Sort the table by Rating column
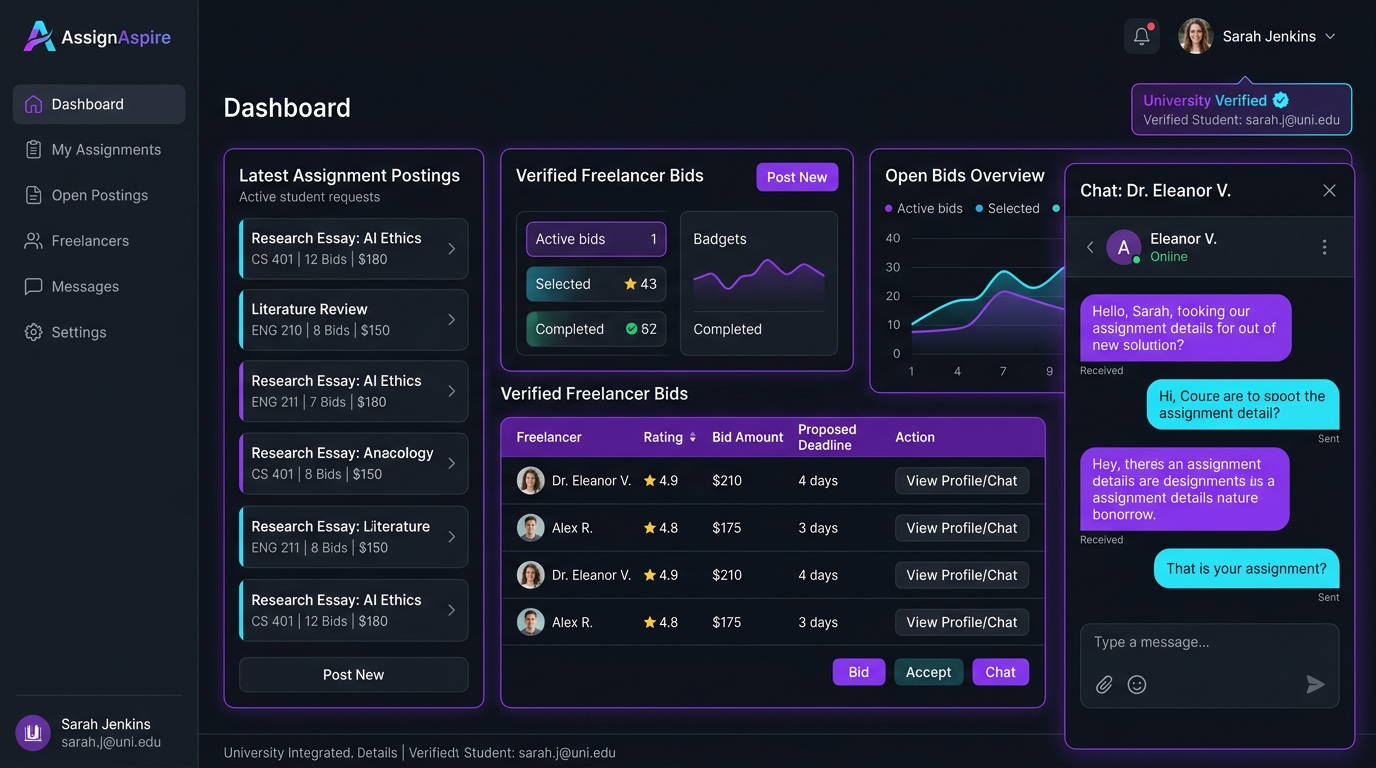Viewport: 1376px width, 768px height. pos(670,437)
